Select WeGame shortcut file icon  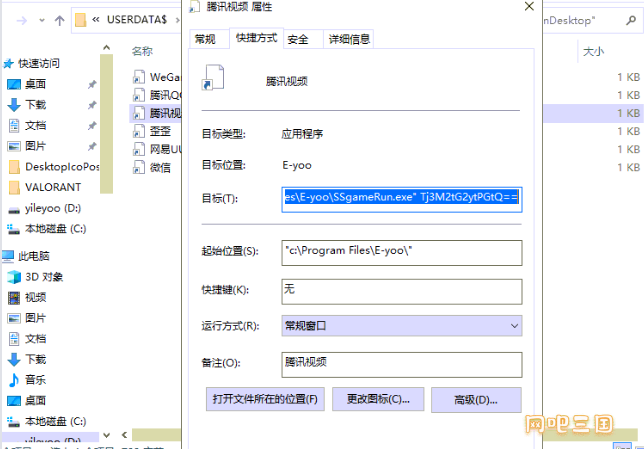coord(141,76)
